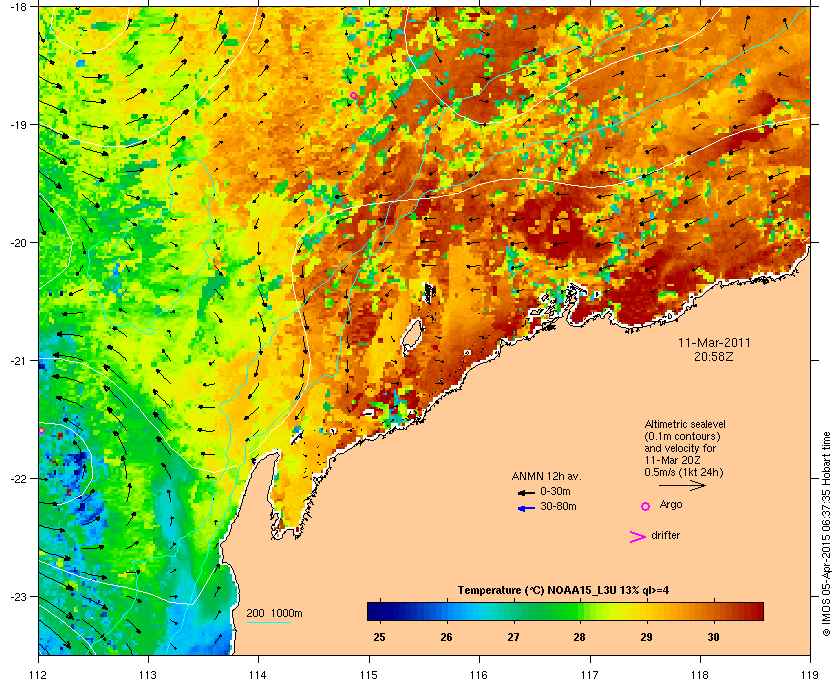Click the '11-Mar 20Z' legend line
This screenshot has width=840, height=680.
(x=672, y=460)
